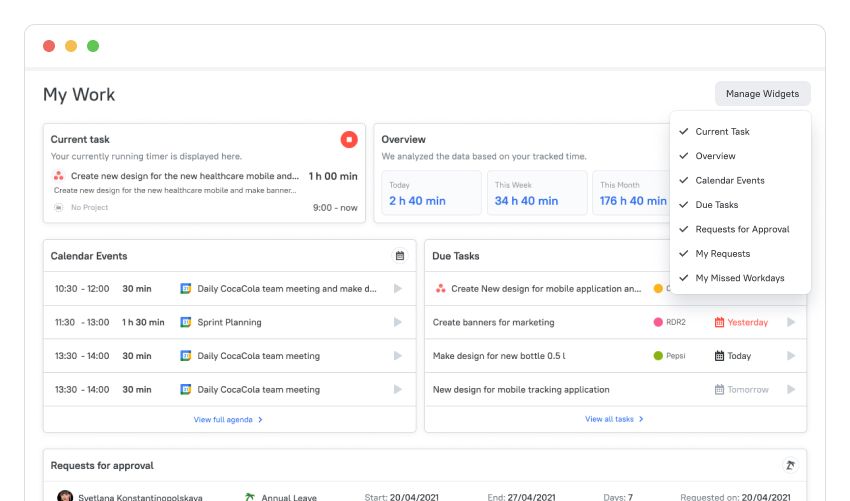Open View all tasks link
The image size is (850, 501).
[614, 419]
